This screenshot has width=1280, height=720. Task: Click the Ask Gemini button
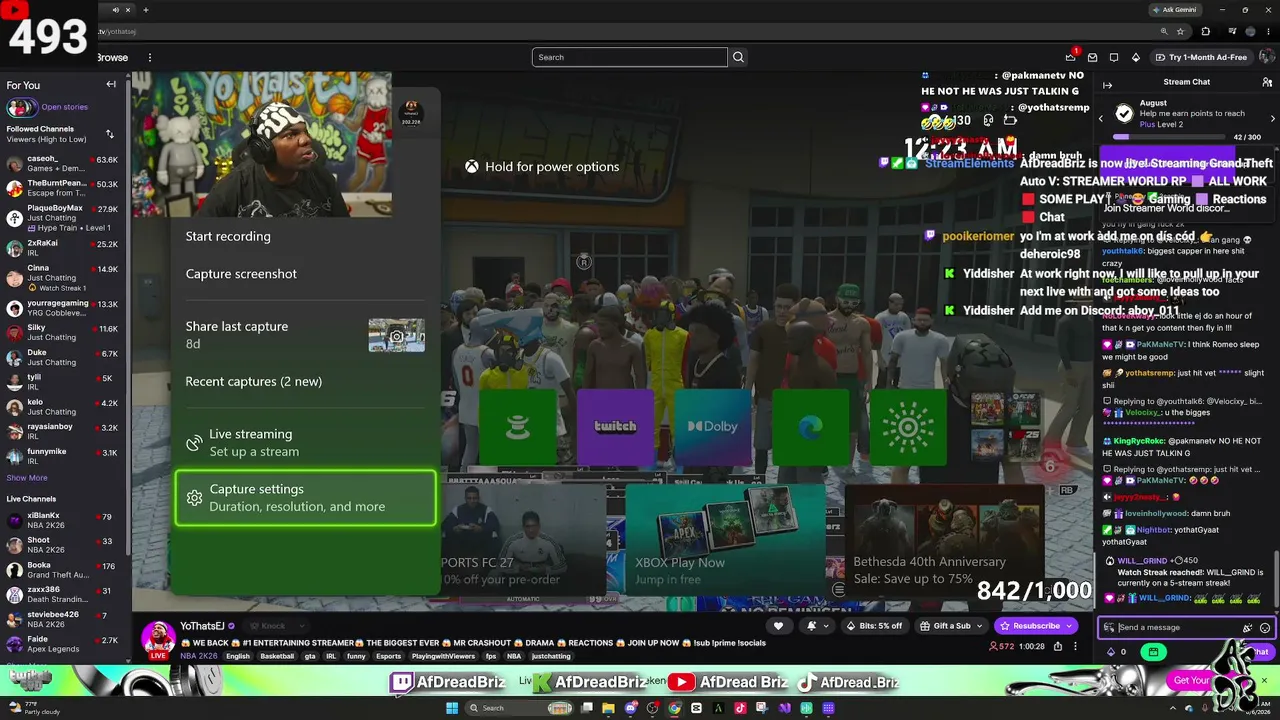coord(1176,10)
